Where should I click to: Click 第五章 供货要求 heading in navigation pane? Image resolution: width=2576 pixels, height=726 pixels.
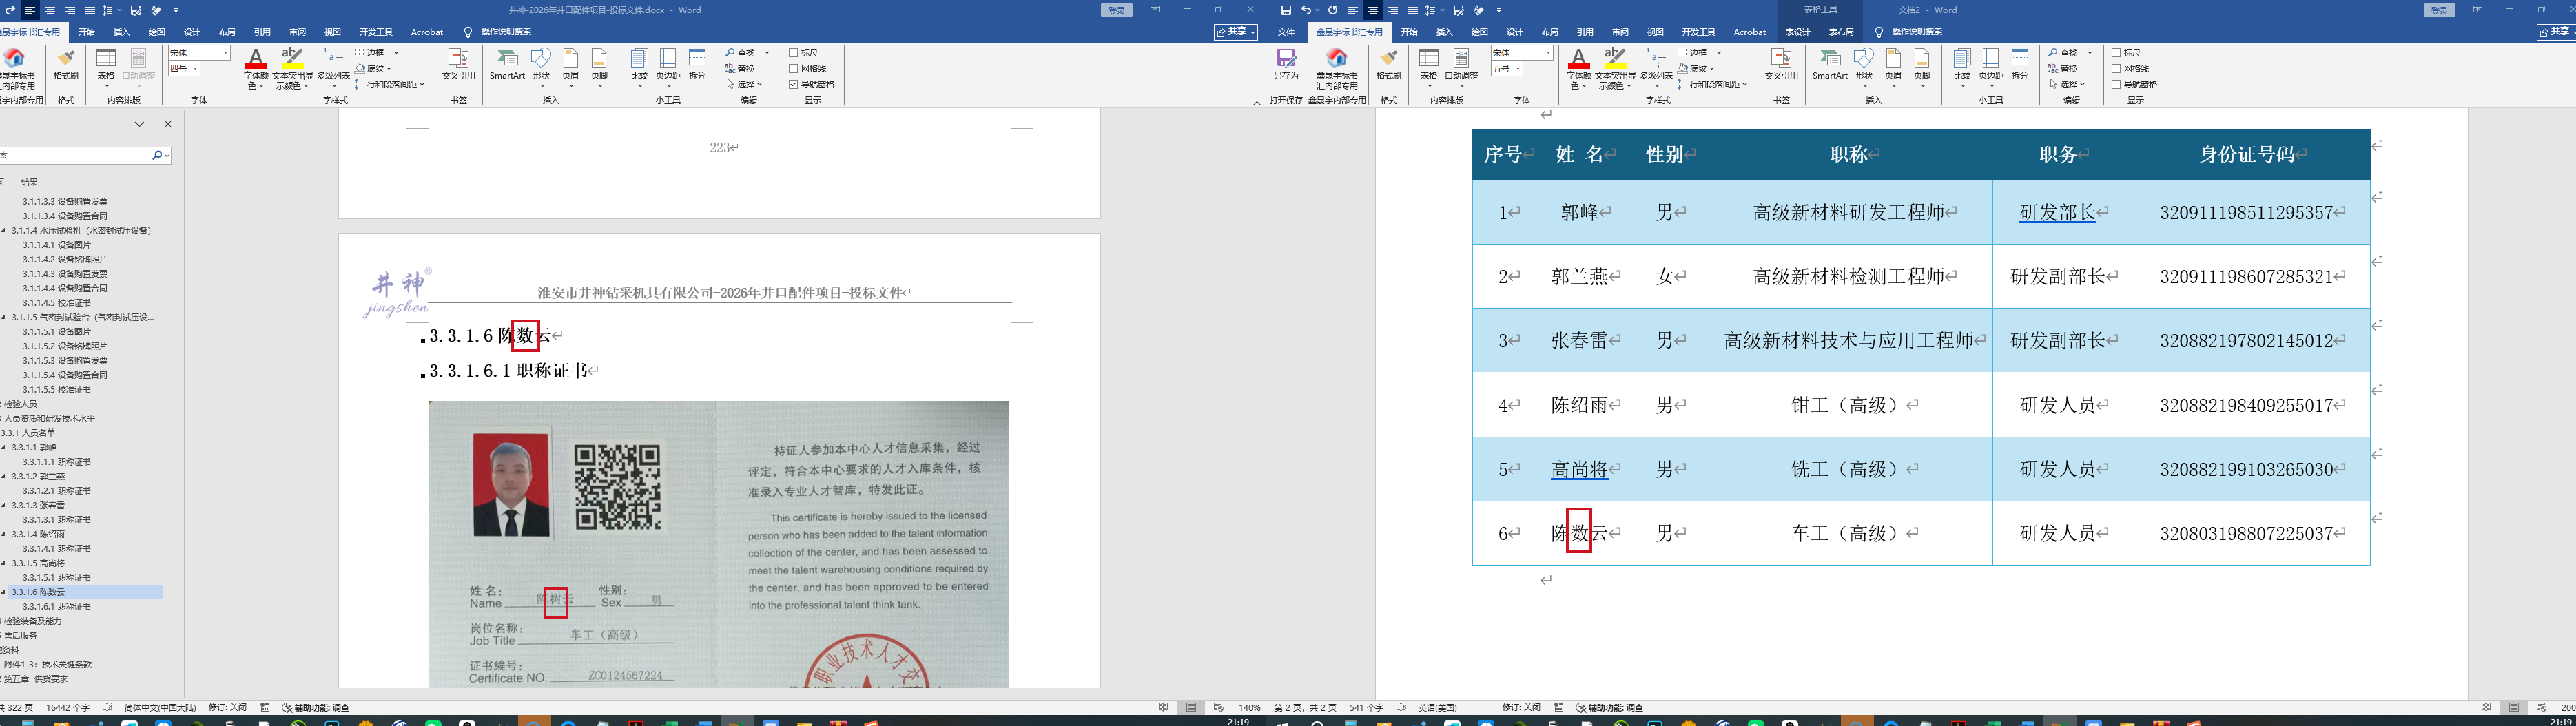coord(36,679)
